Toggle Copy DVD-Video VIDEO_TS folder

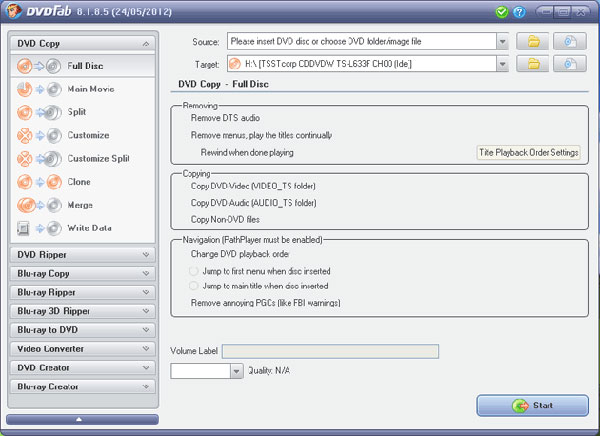pyautogui.click(x=253, y=186)
